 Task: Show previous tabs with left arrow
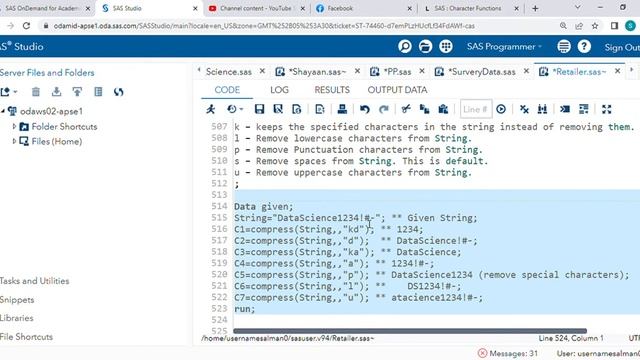pos(199,70)
